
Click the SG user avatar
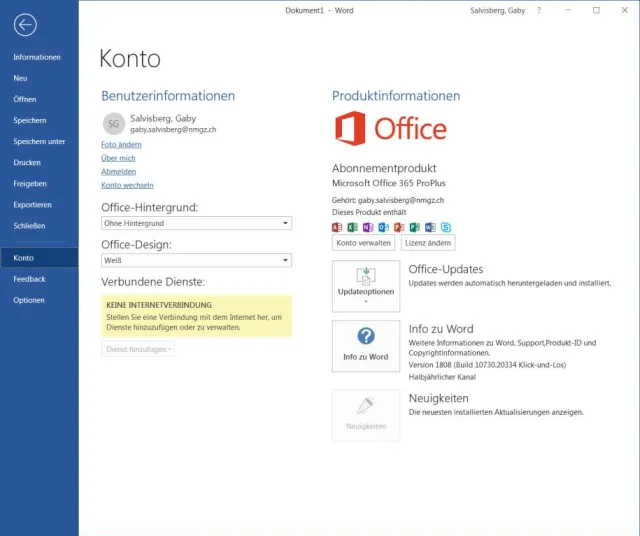pyautogui.click(x=114, y=123)
